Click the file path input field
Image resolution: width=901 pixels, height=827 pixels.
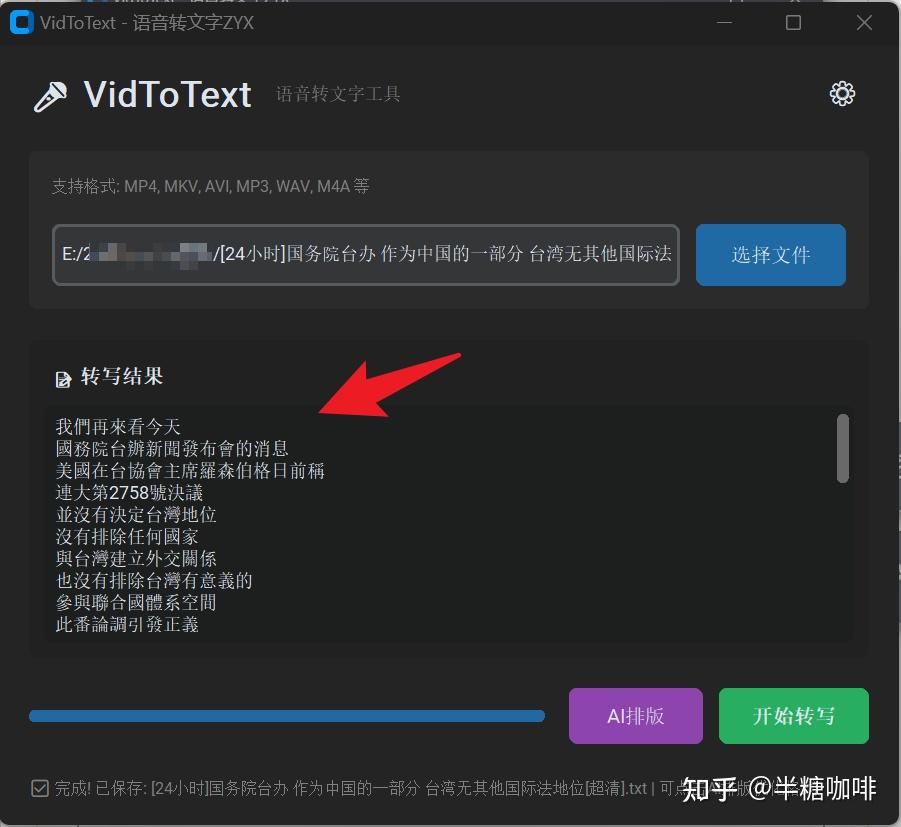pos(366,255)
